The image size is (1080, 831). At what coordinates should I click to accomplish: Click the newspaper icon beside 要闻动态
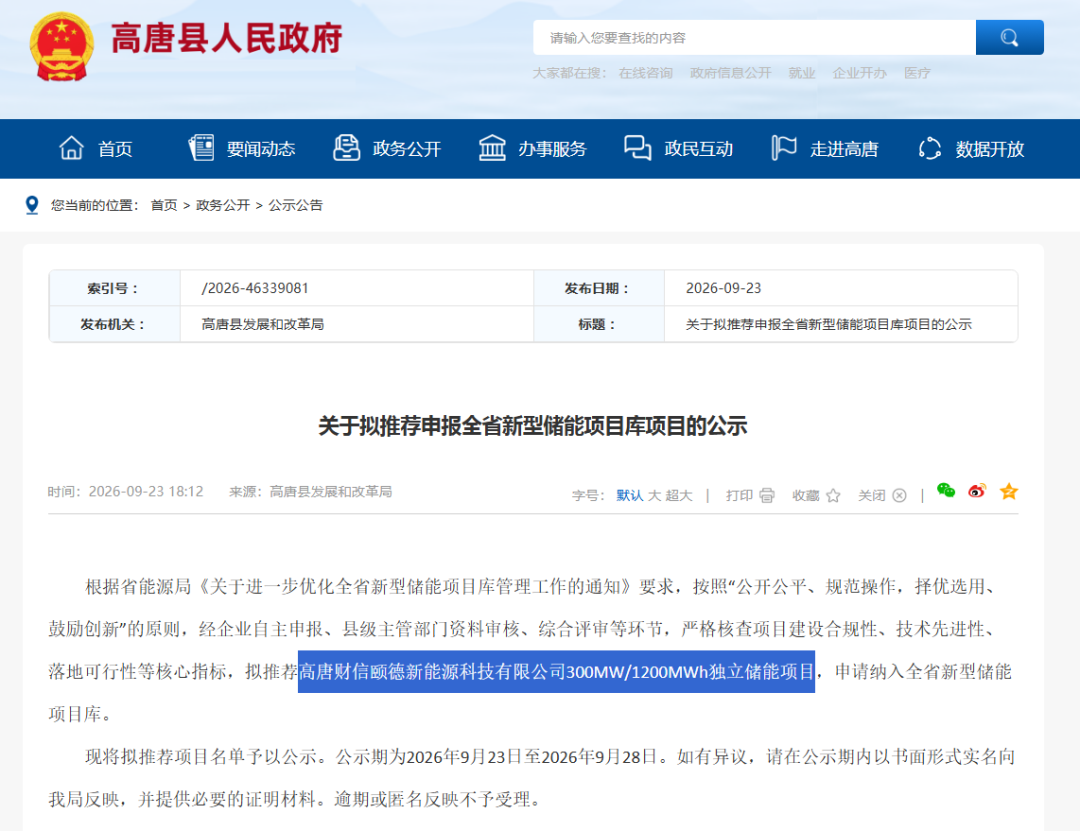click(201, 148)
